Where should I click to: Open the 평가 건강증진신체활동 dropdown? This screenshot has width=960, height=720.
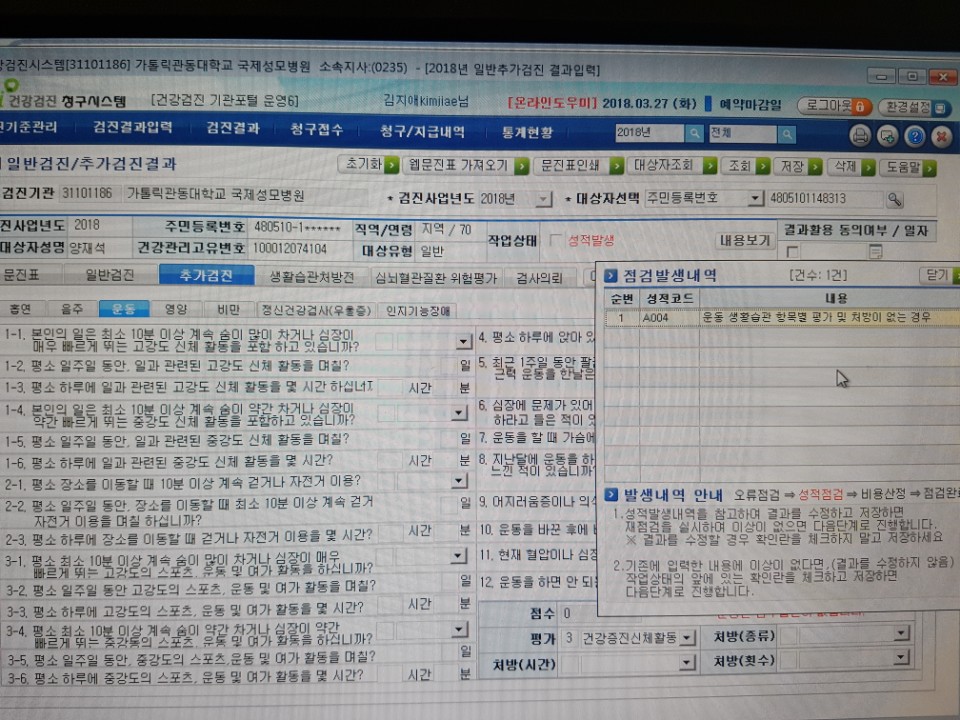688,638
